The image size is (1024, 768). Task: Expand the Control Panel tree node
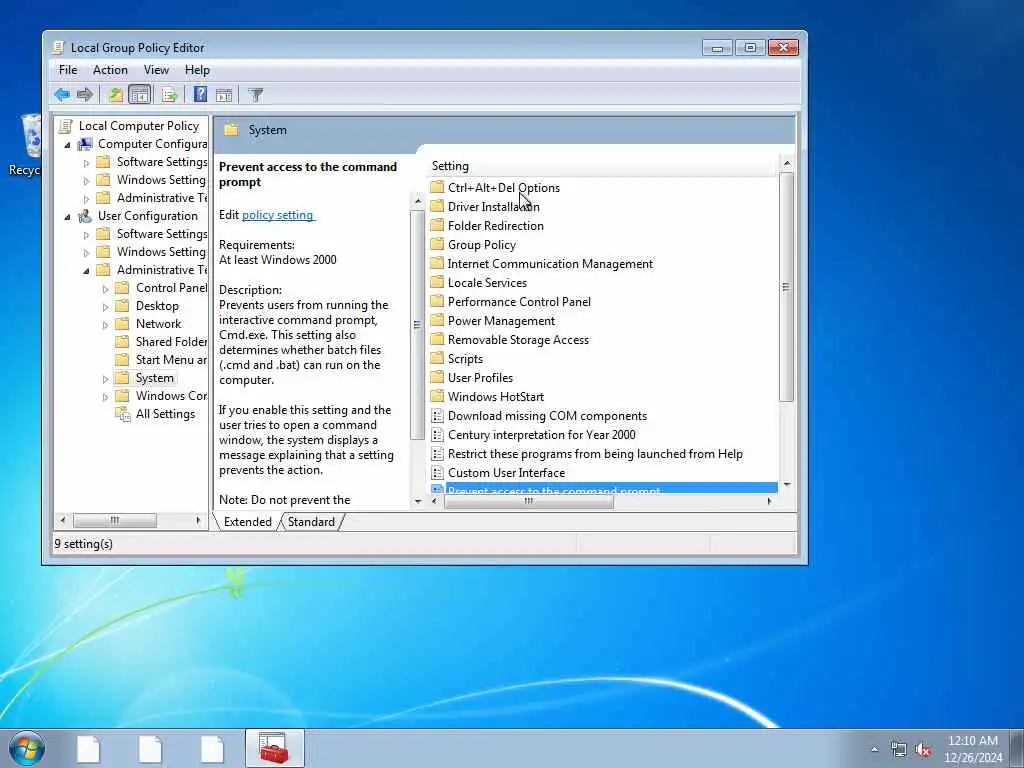[105, 289]
